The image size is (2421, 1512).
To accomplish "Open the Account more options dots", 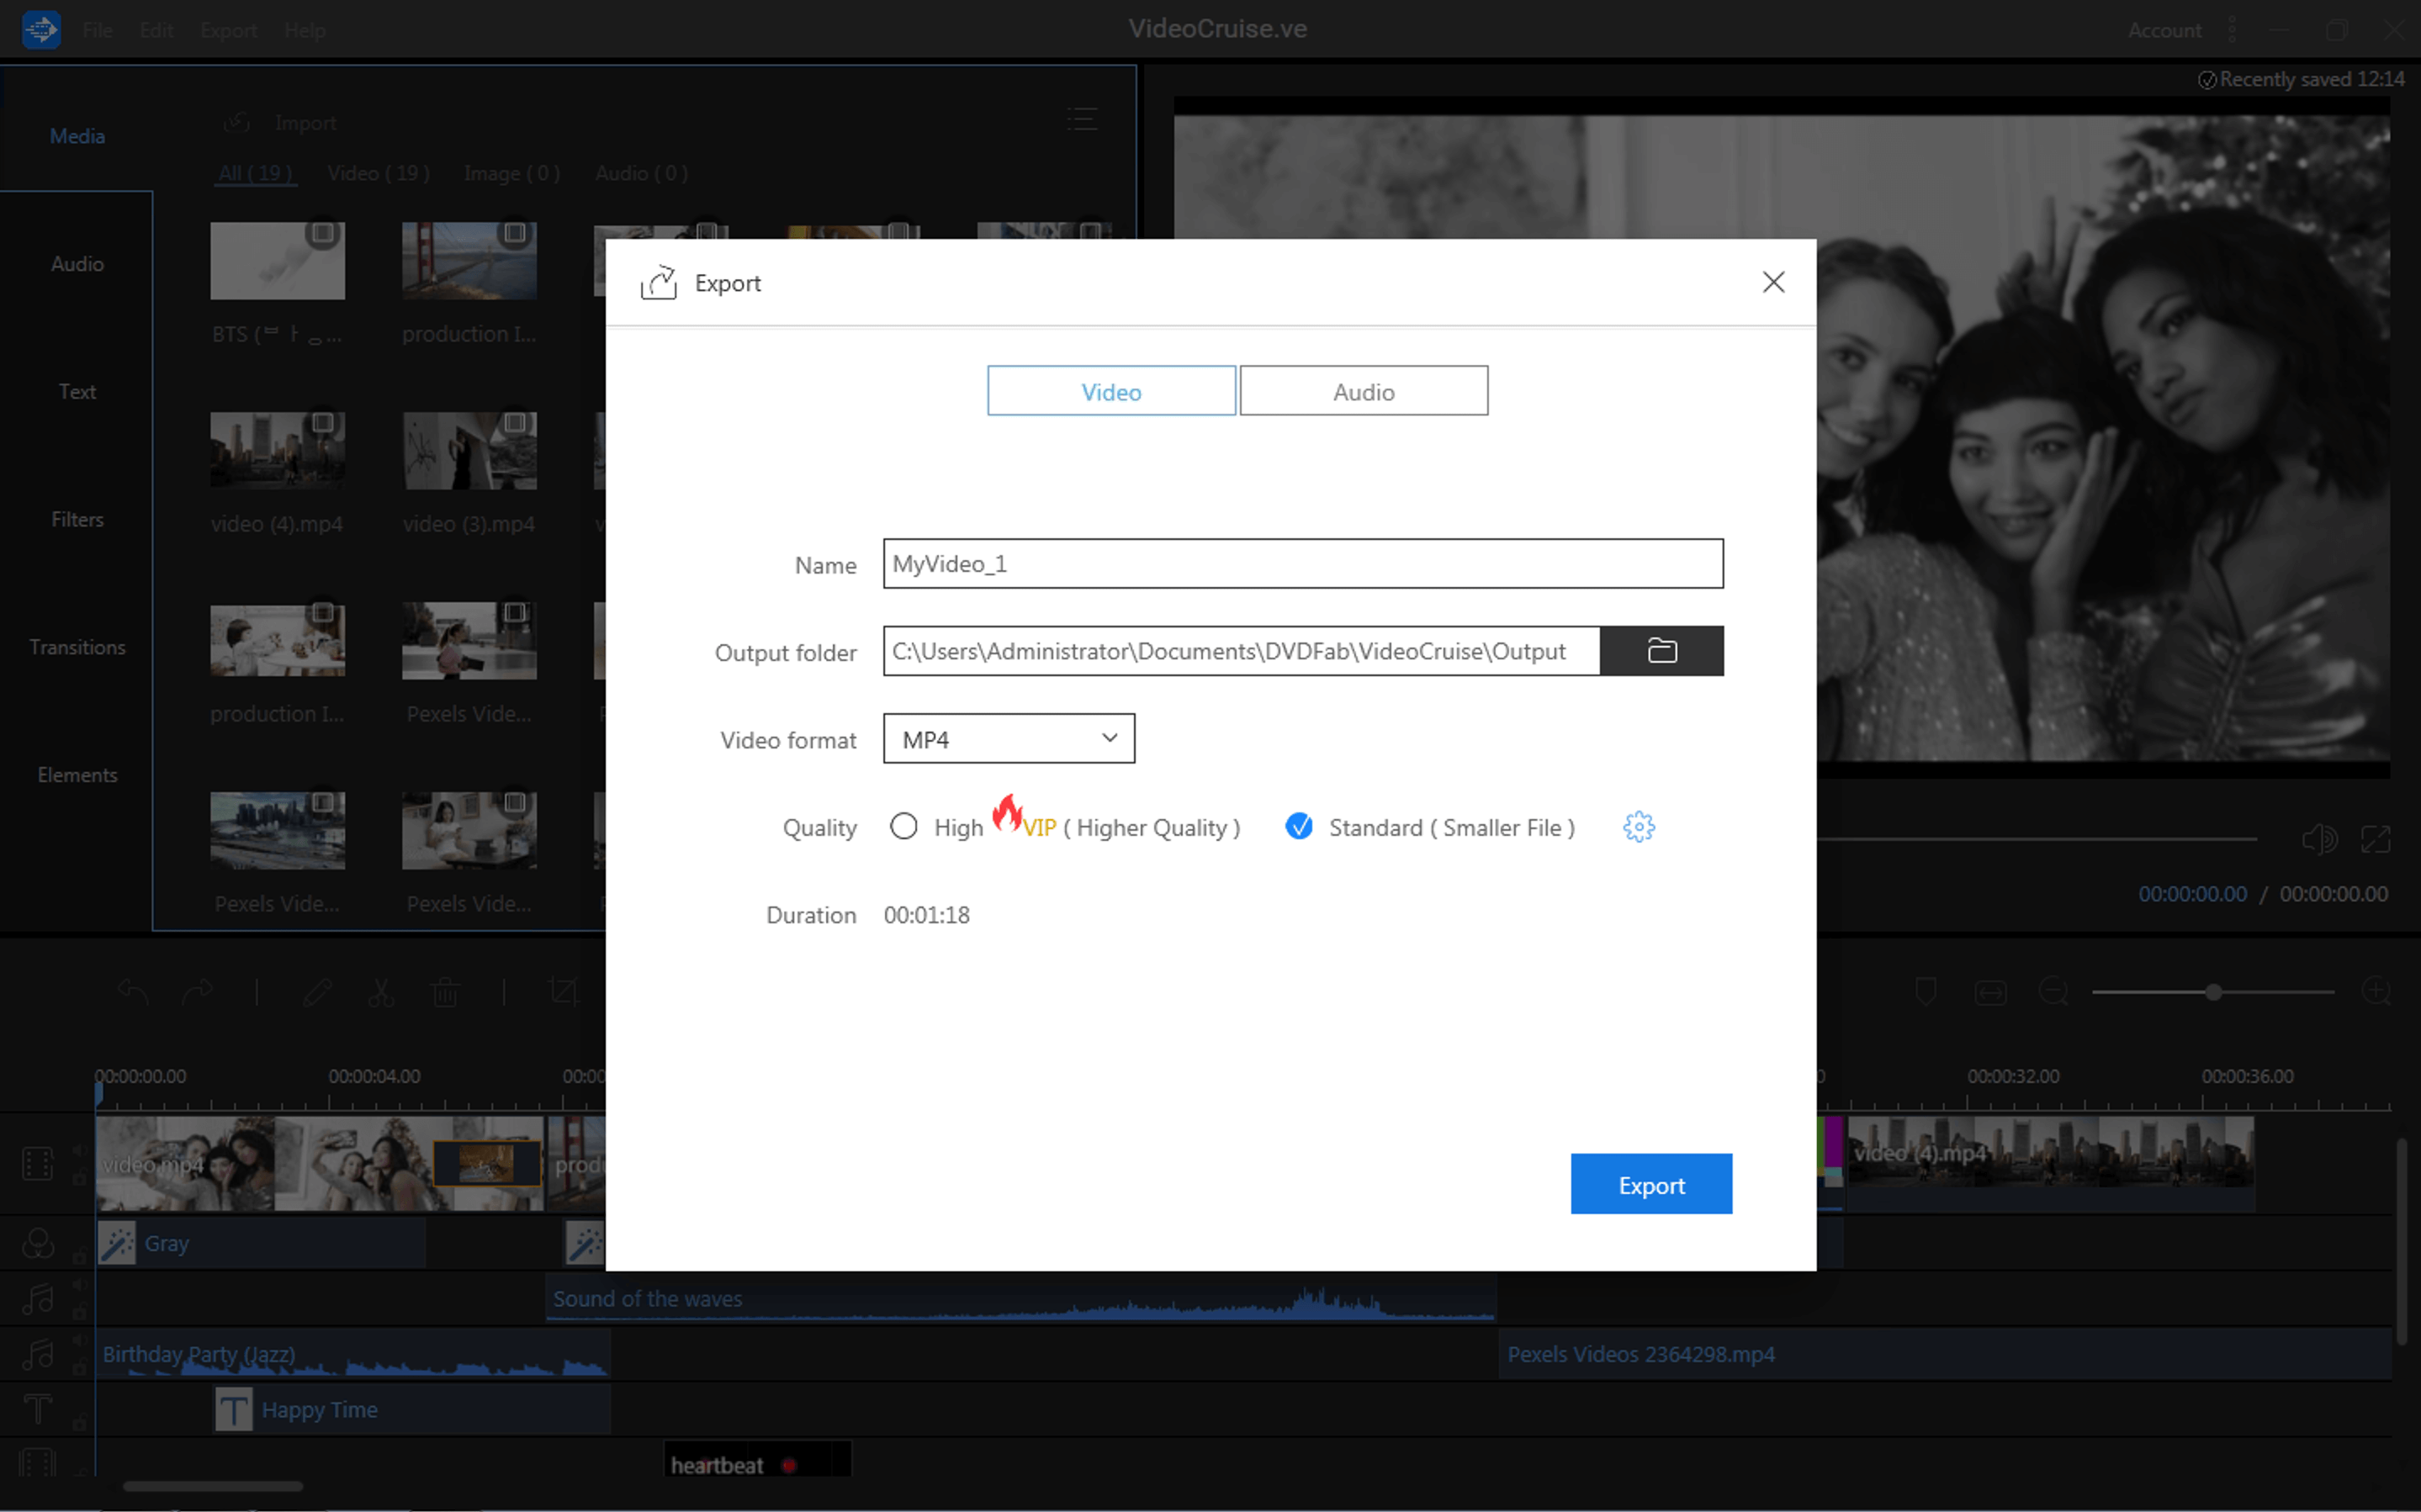I will pos(2232,30).
